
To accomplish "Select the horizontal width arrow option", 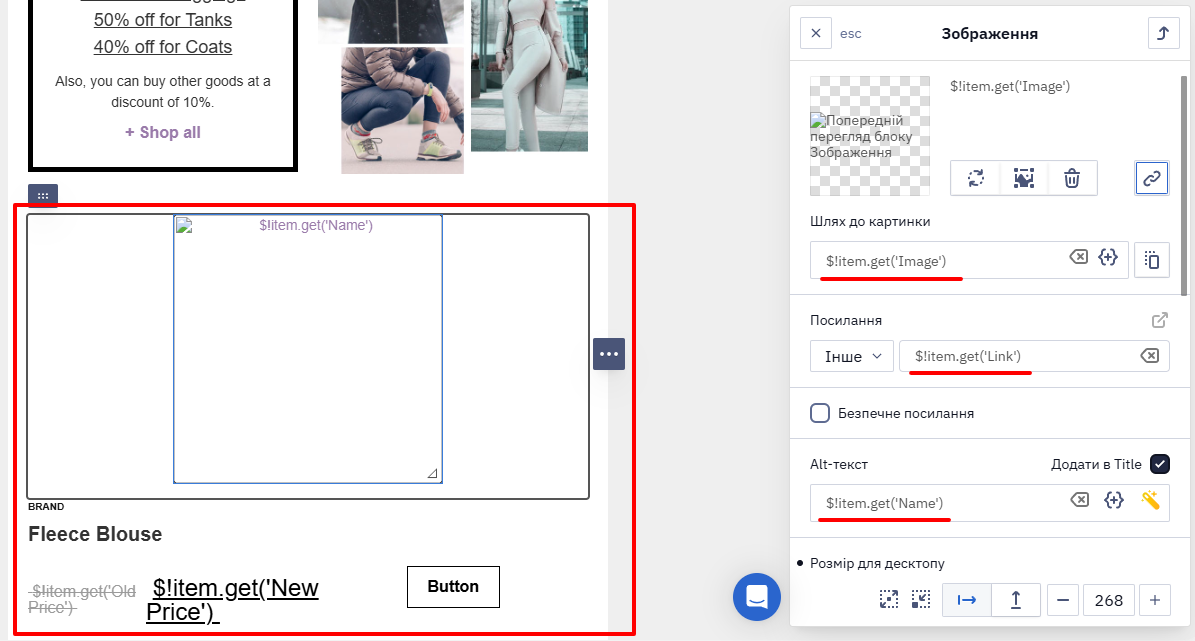I will pyautogui.click(x=966, y=600).
